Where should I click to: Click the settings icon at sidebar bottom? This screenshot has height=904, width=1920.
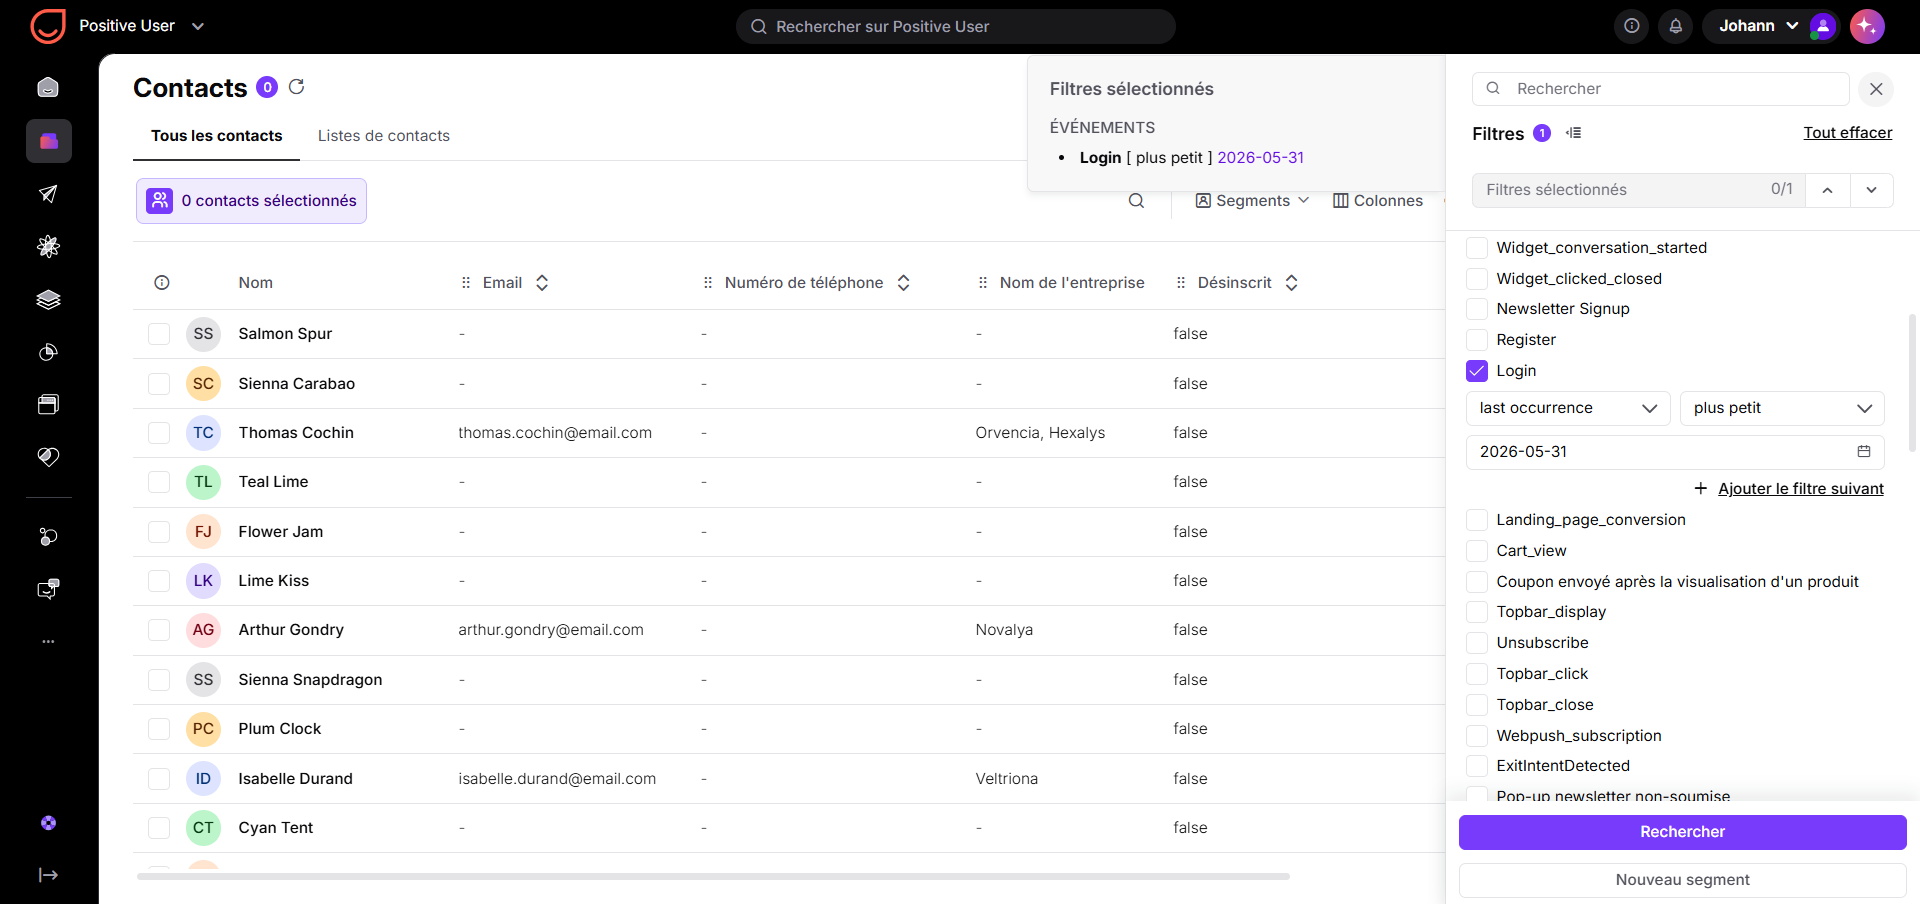(x=48, y=823)
